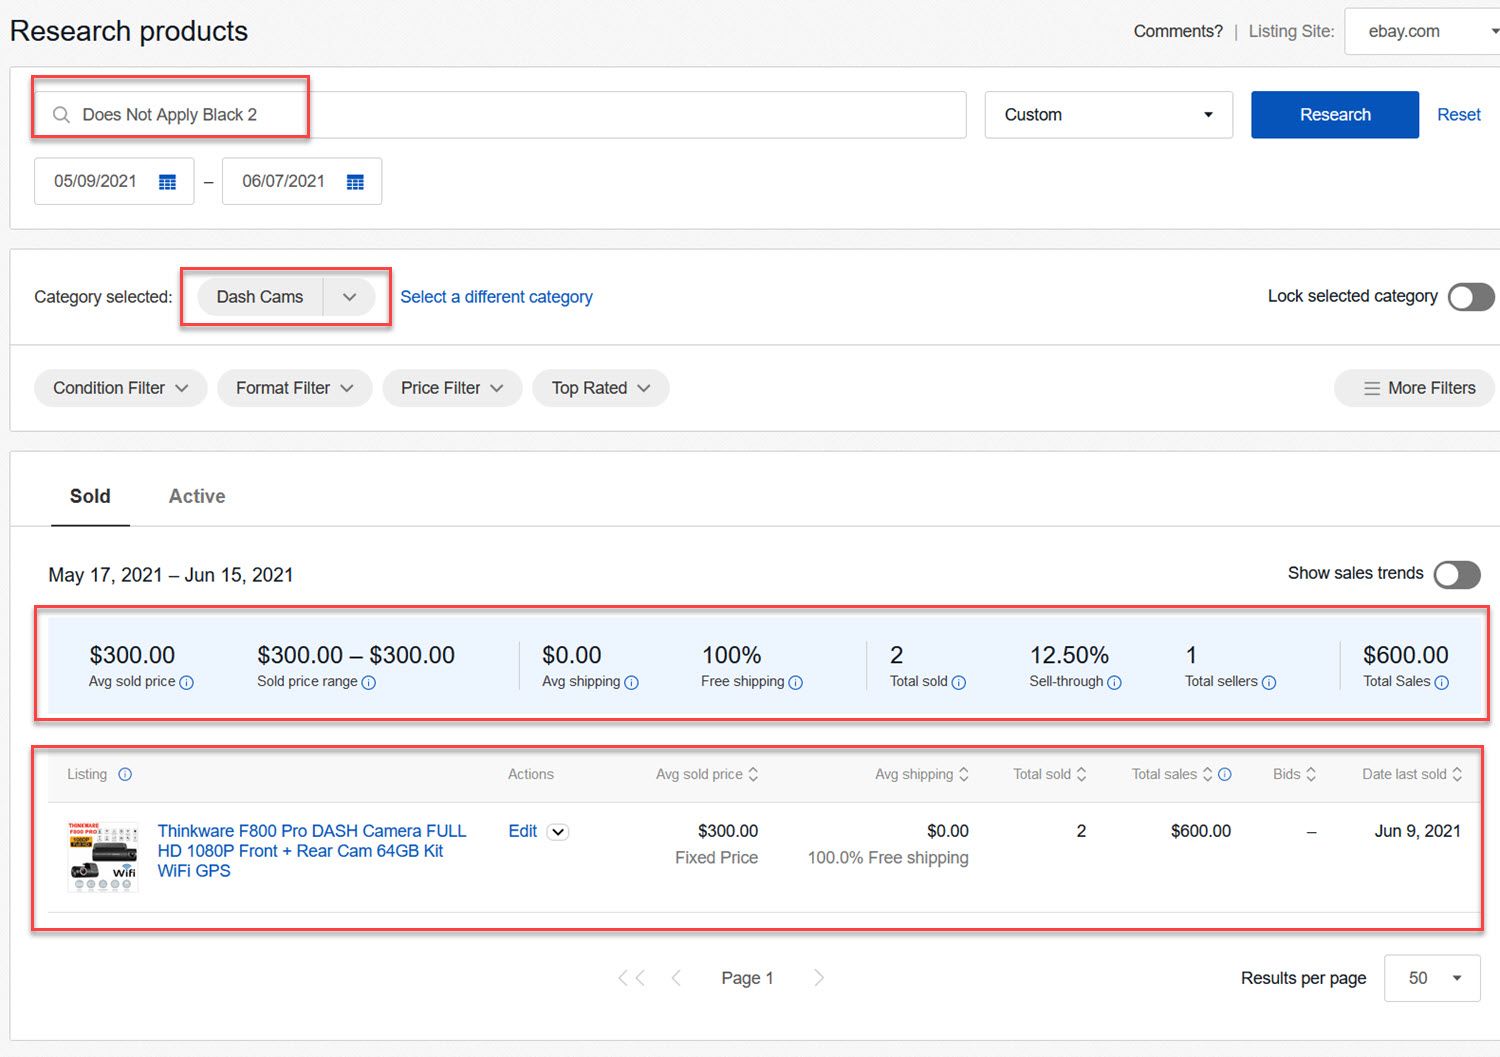Click the Free shipping info icon

[x=796, y=683]
